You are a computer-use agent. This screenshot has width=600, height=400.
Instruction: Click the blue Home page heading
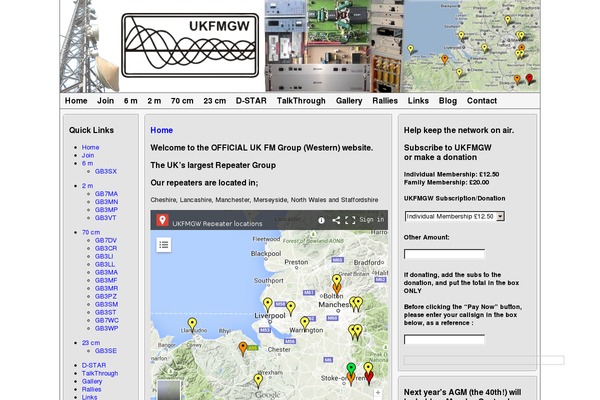tap(161, 130)
